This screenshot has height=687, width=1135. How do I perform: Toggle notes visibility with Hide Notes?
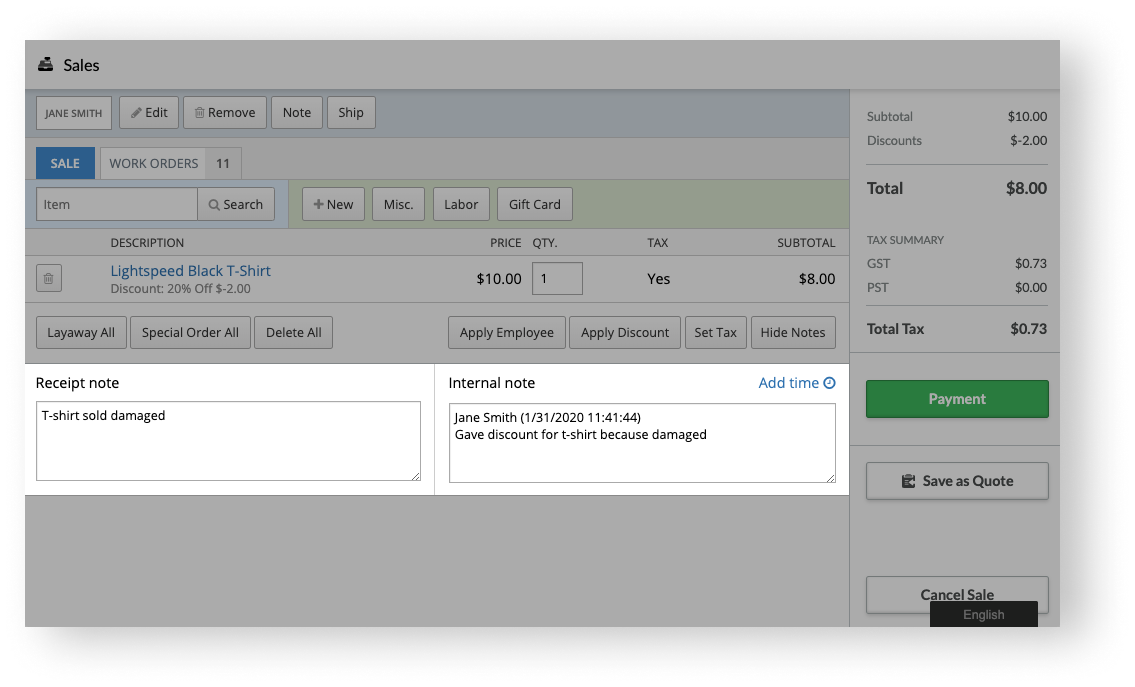click(793, 332)
